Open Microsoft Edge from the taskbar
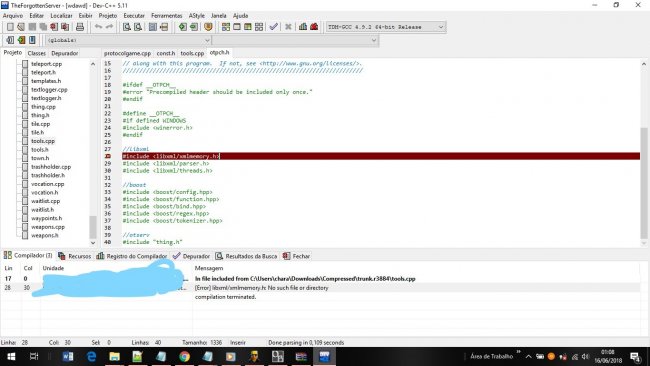Viewport: 650px width, 366px height. click(91, 356)
